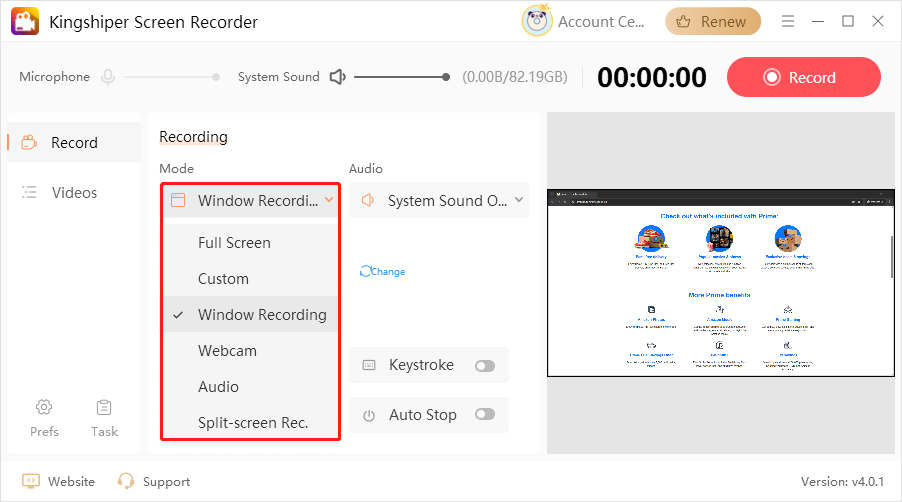Screen dimensions: 902x502
Task: Collapse the Mode dropdown showing Window Recording
Action: [x=251, y=200]
